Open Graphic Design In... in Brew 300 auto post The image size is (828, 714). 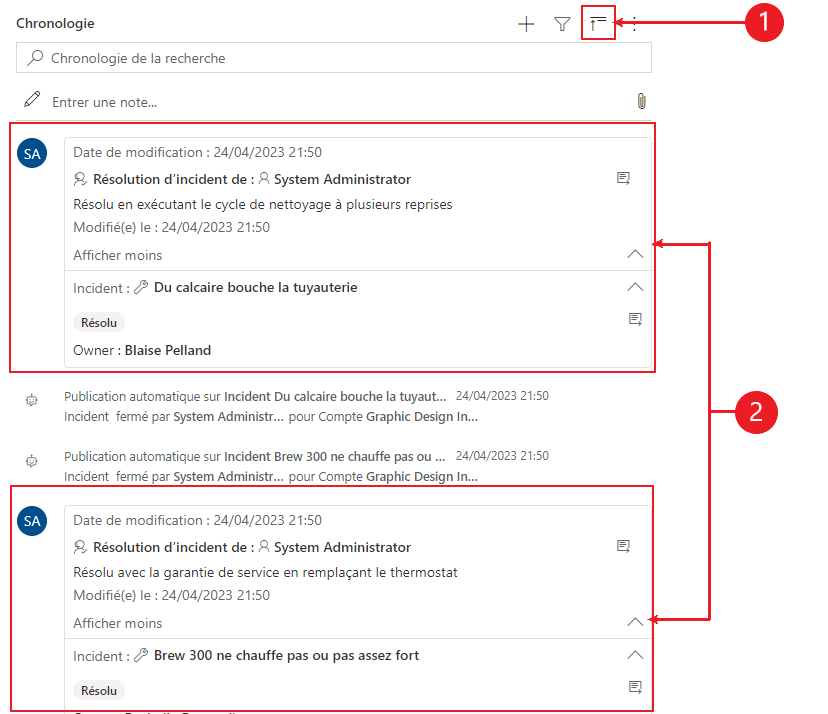(422, 476)
